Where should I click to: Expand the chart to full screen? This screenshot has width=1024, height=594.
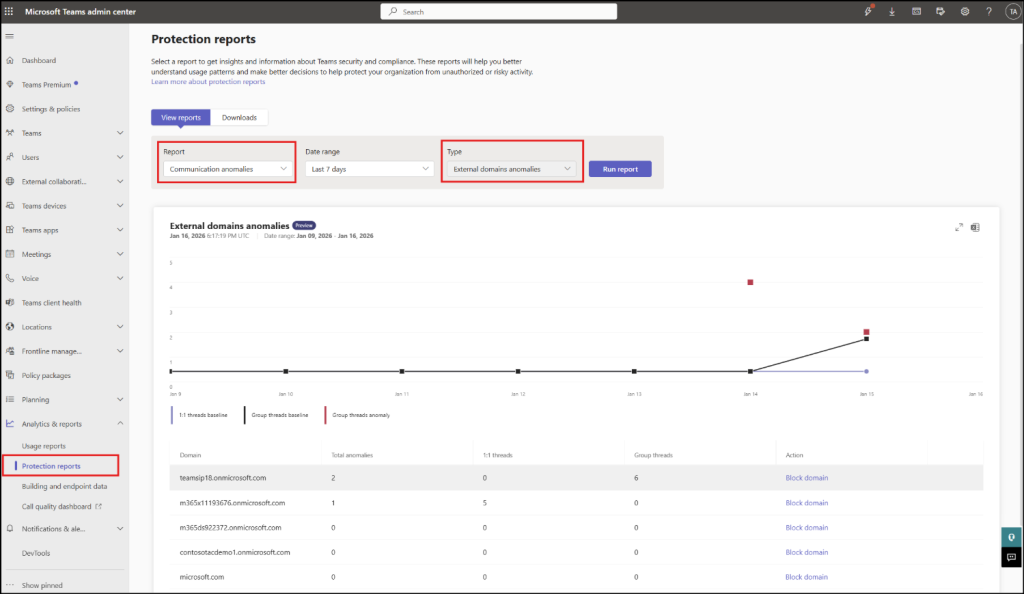[x=958, y=227]
